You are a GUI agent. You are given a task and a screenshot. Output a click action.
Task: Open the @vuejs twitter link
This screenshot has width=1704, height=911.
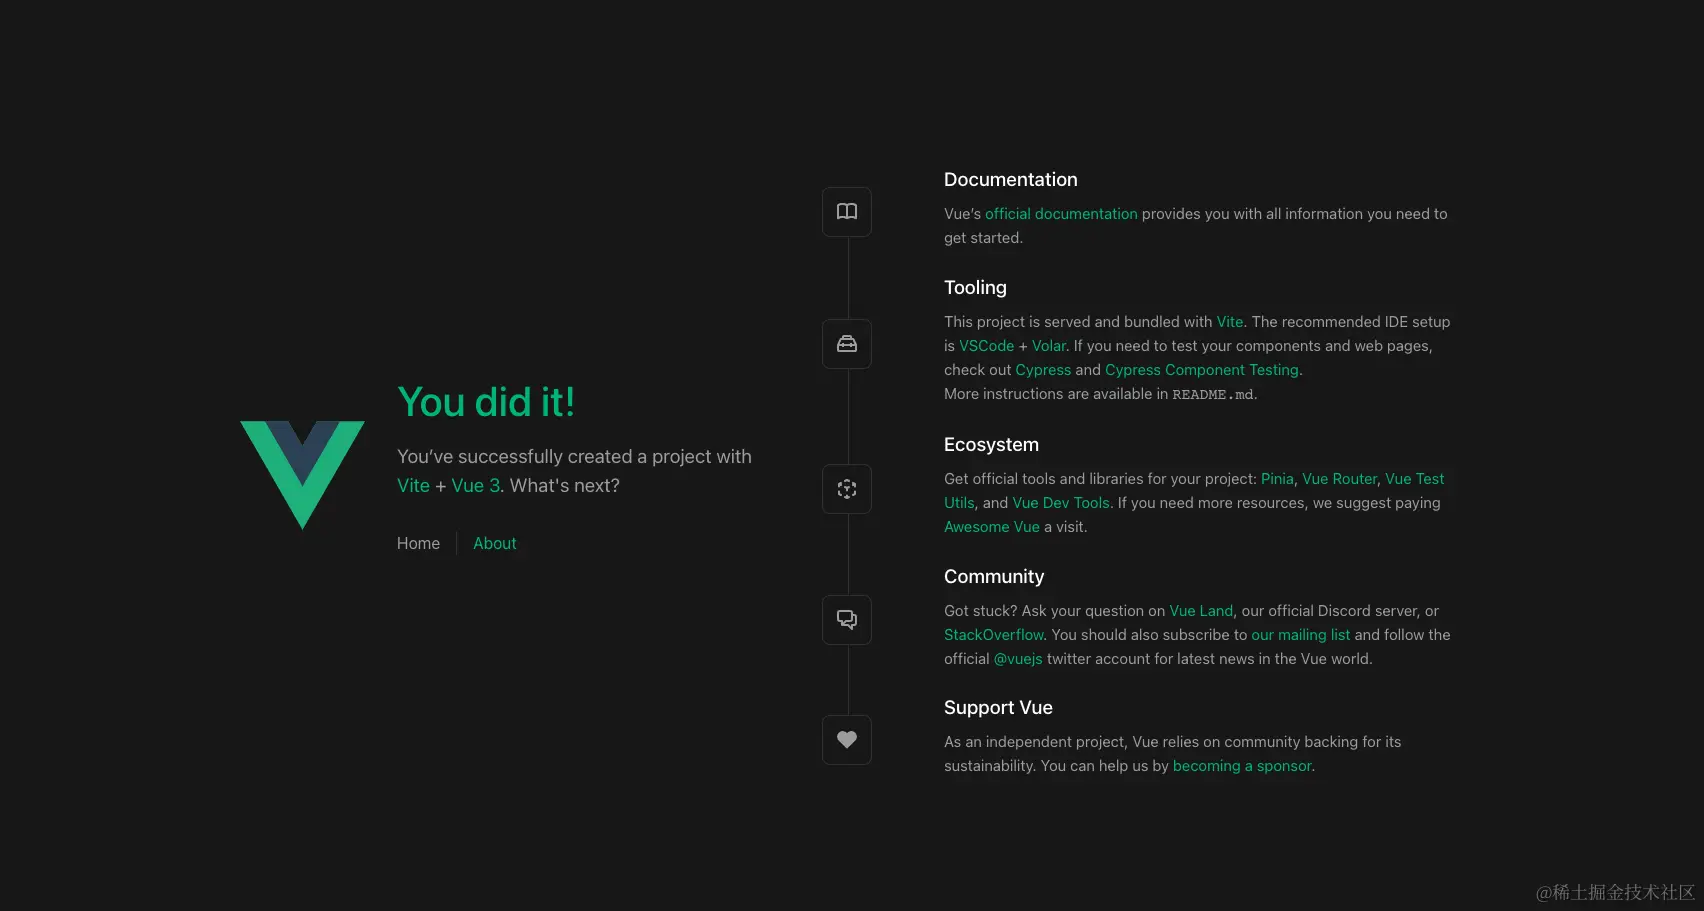point(1018,659)
